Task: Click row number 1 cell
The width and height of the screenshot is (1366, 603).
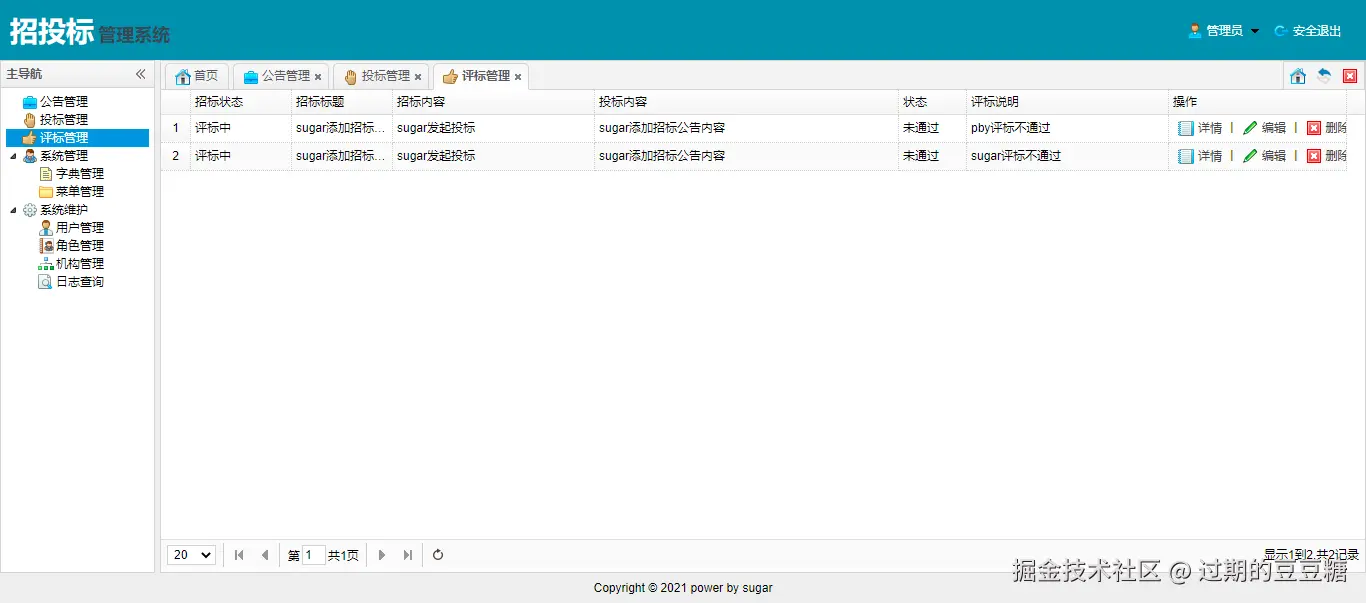Action: tap(176, 128)
